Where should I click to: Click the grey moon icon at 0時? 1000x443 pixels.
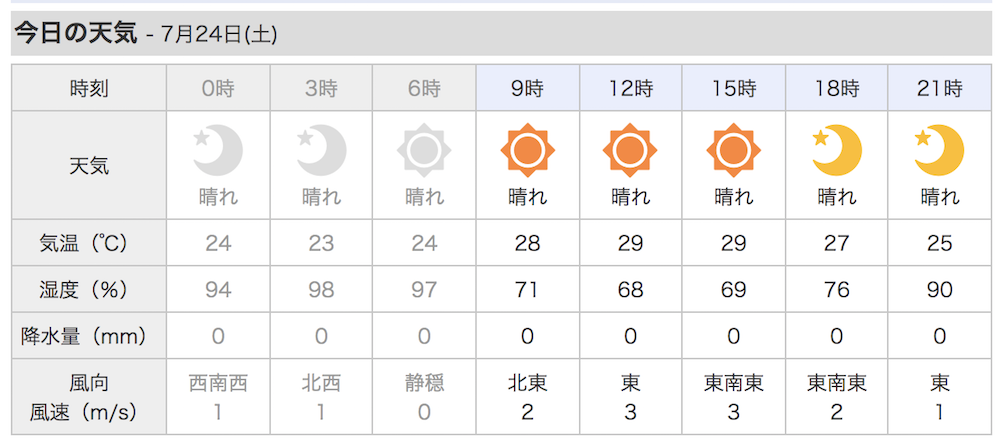click(218, 150)
